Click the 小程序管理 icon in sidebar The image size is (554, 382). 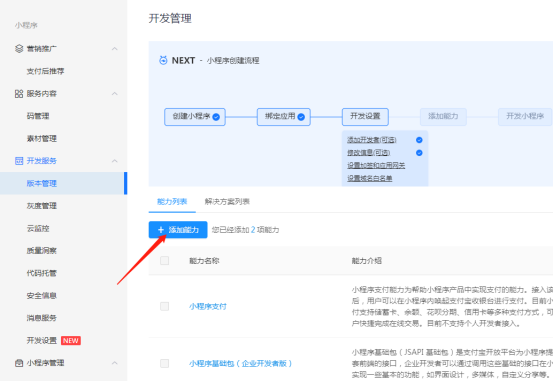(19, 363)
